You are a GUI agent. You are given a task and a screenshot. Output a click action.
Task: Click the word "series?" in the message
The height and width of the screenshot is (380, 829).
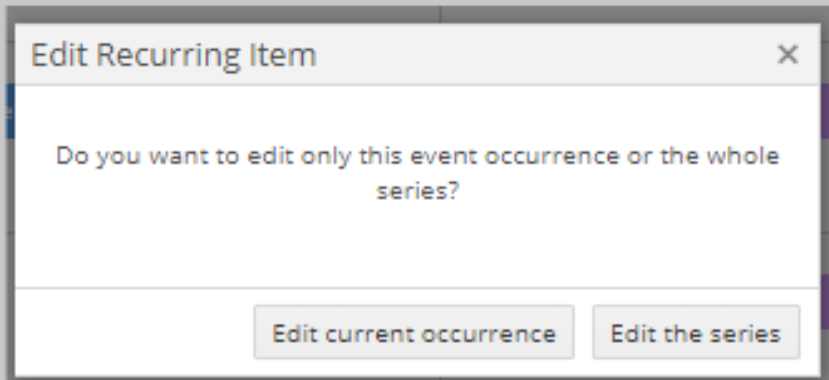(x=417, y=191)
